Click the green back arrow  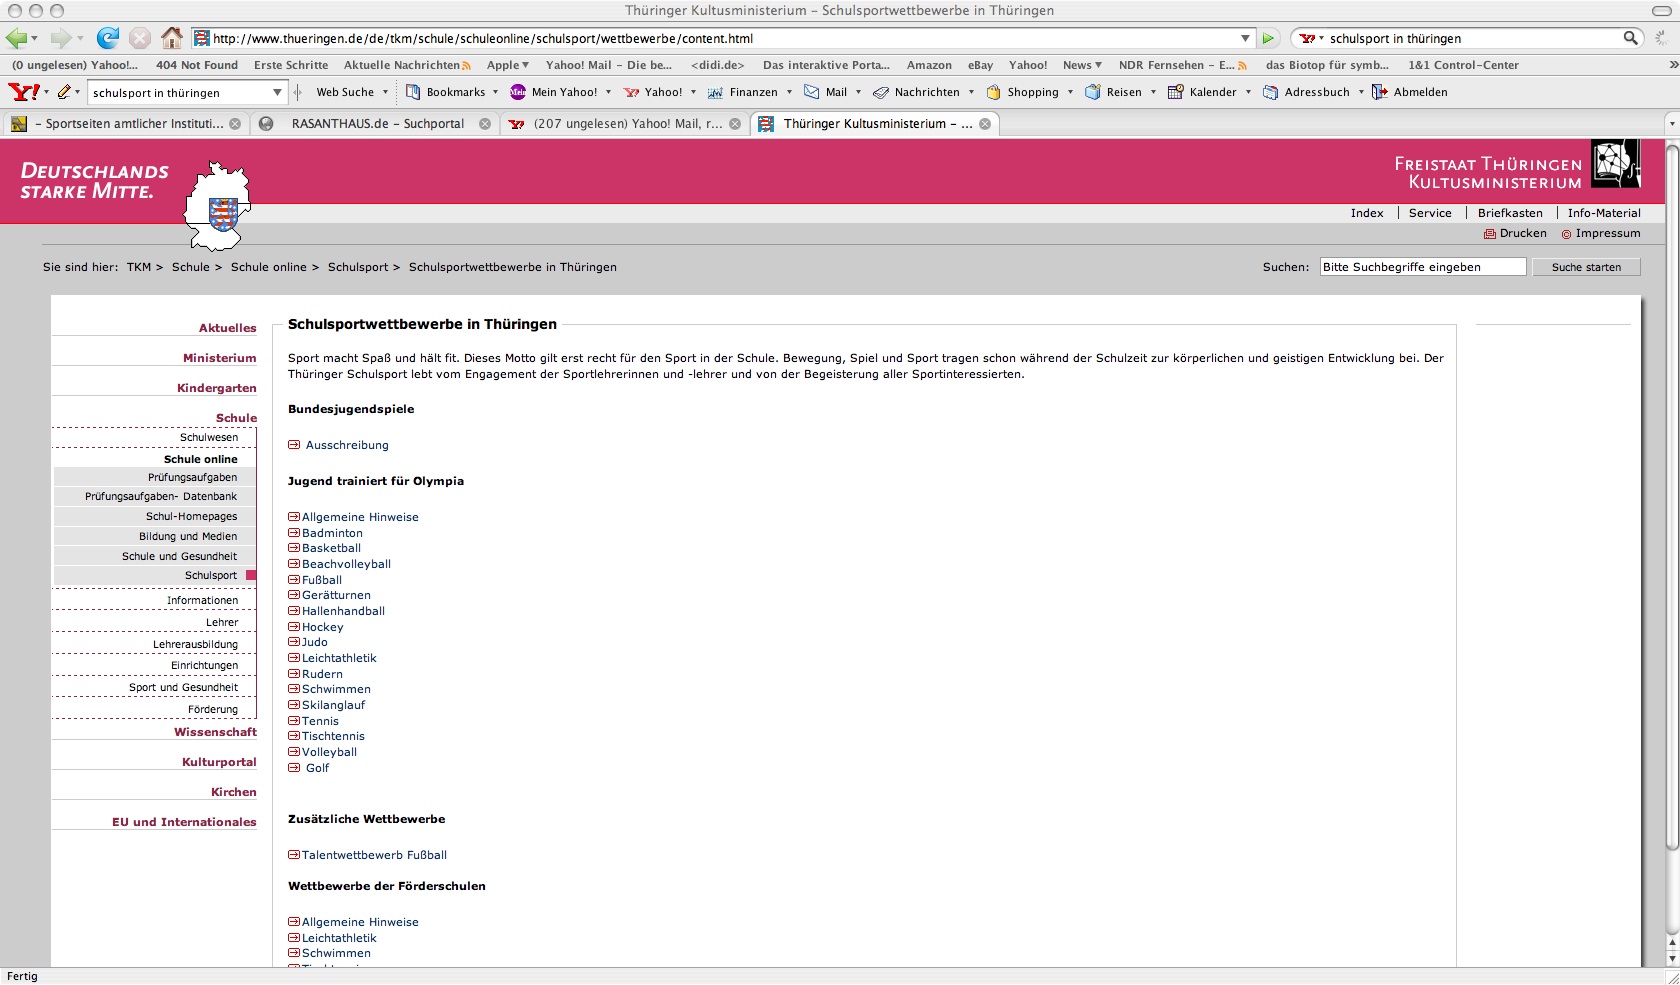click(16, 38)
